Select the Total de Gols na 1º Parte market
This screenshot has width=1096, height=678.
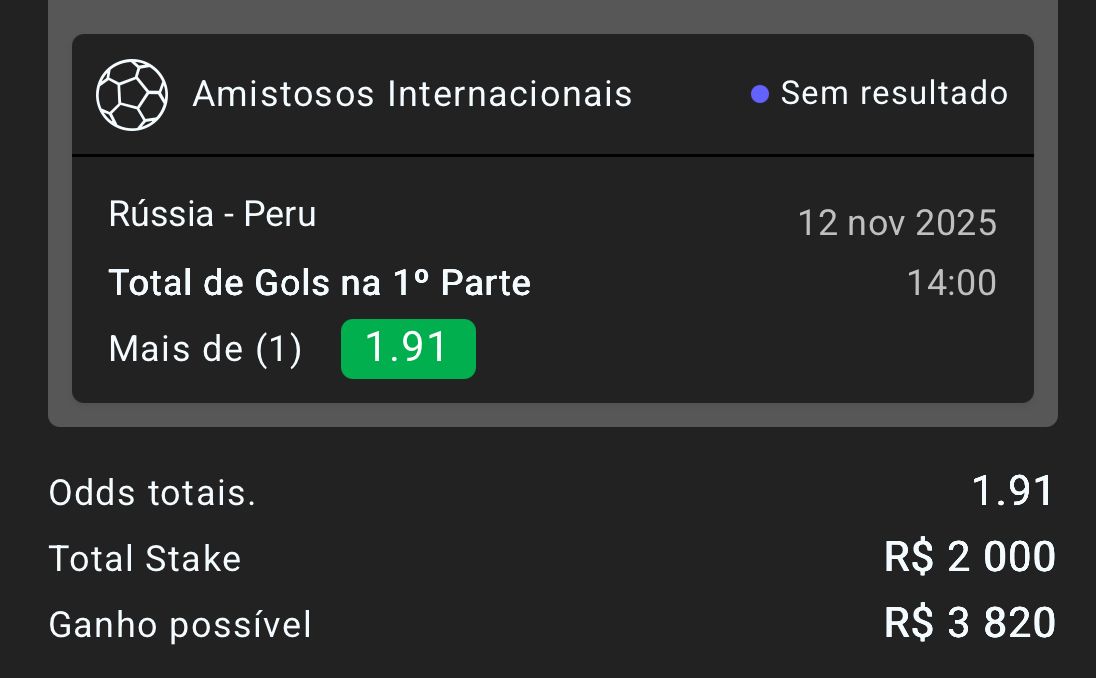tap(319, 283)
